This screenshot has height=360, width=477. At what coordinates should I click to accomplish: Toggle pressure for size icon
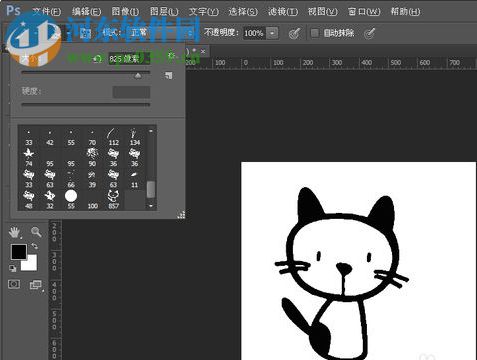pyautogui.click(x=369, y=33)
